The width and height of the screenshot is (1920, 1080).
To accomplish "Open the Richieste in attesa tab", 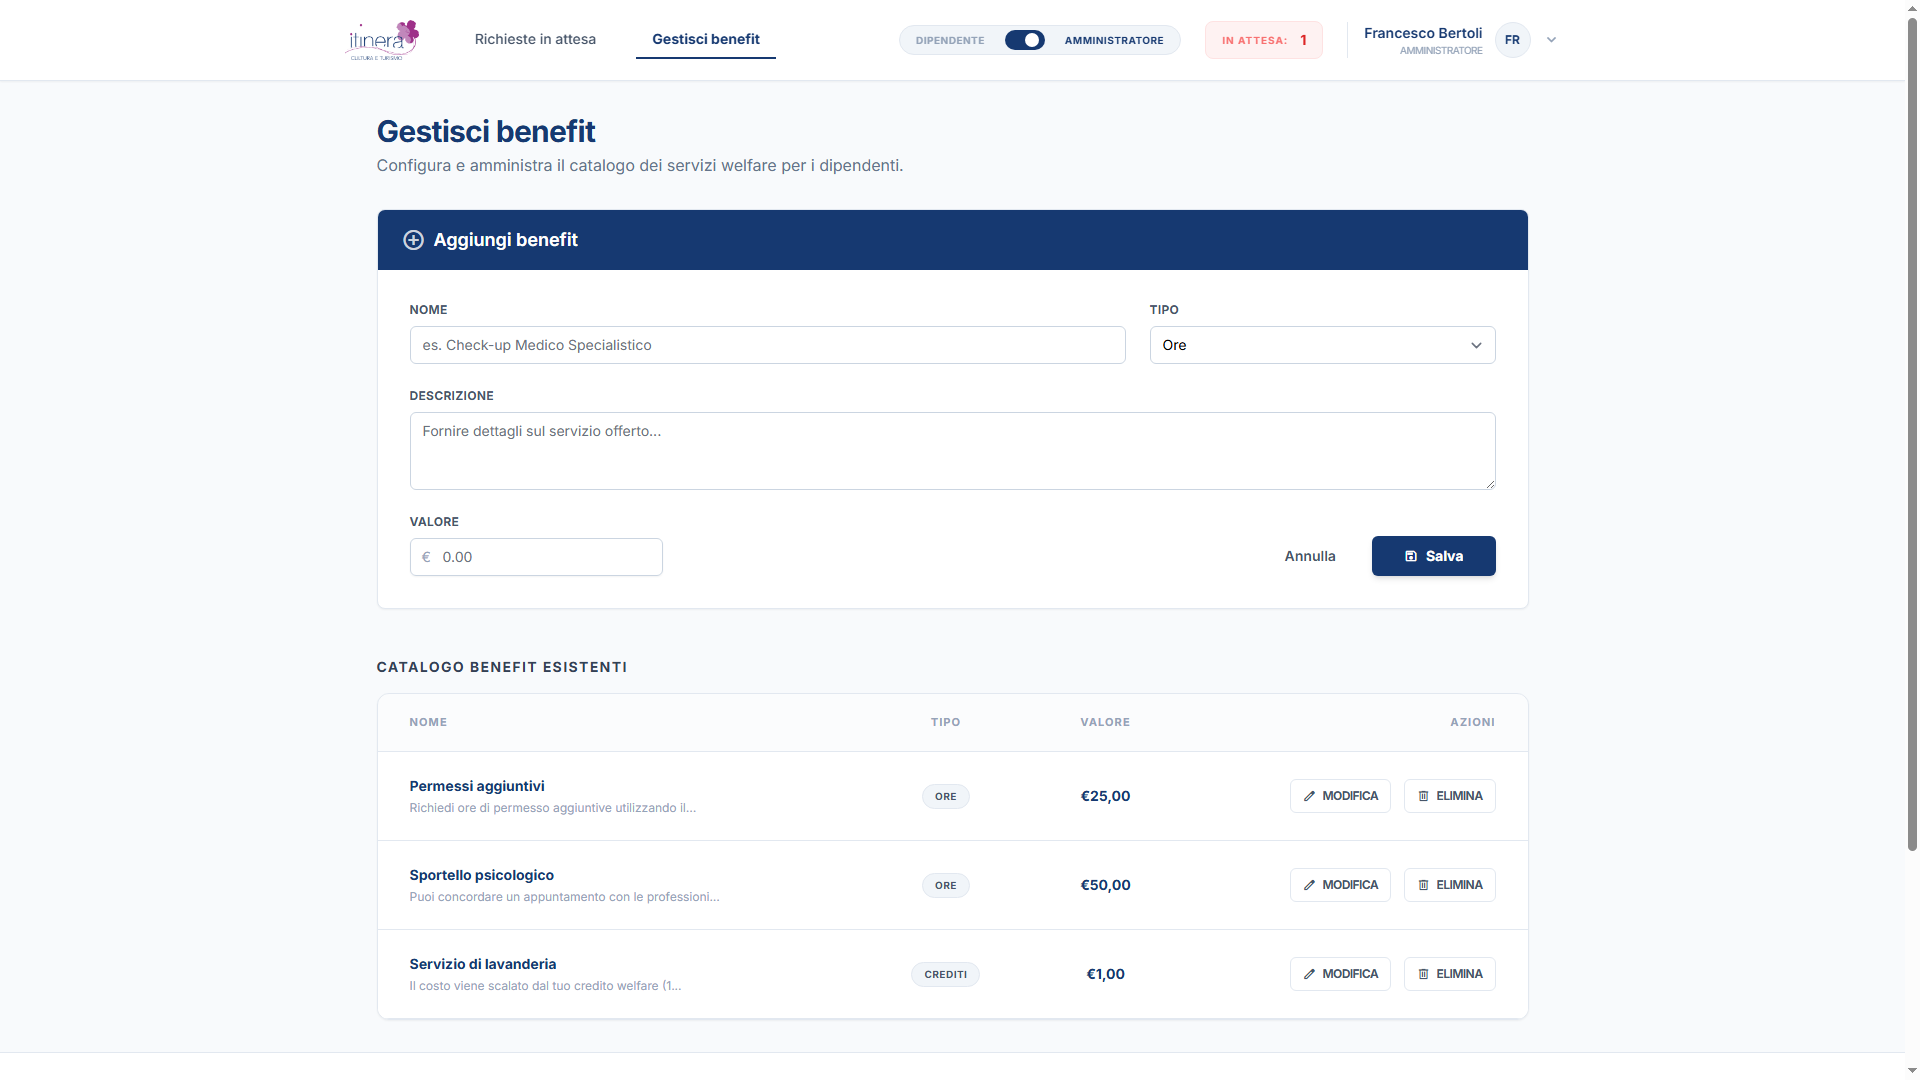I will coord(535,40).
